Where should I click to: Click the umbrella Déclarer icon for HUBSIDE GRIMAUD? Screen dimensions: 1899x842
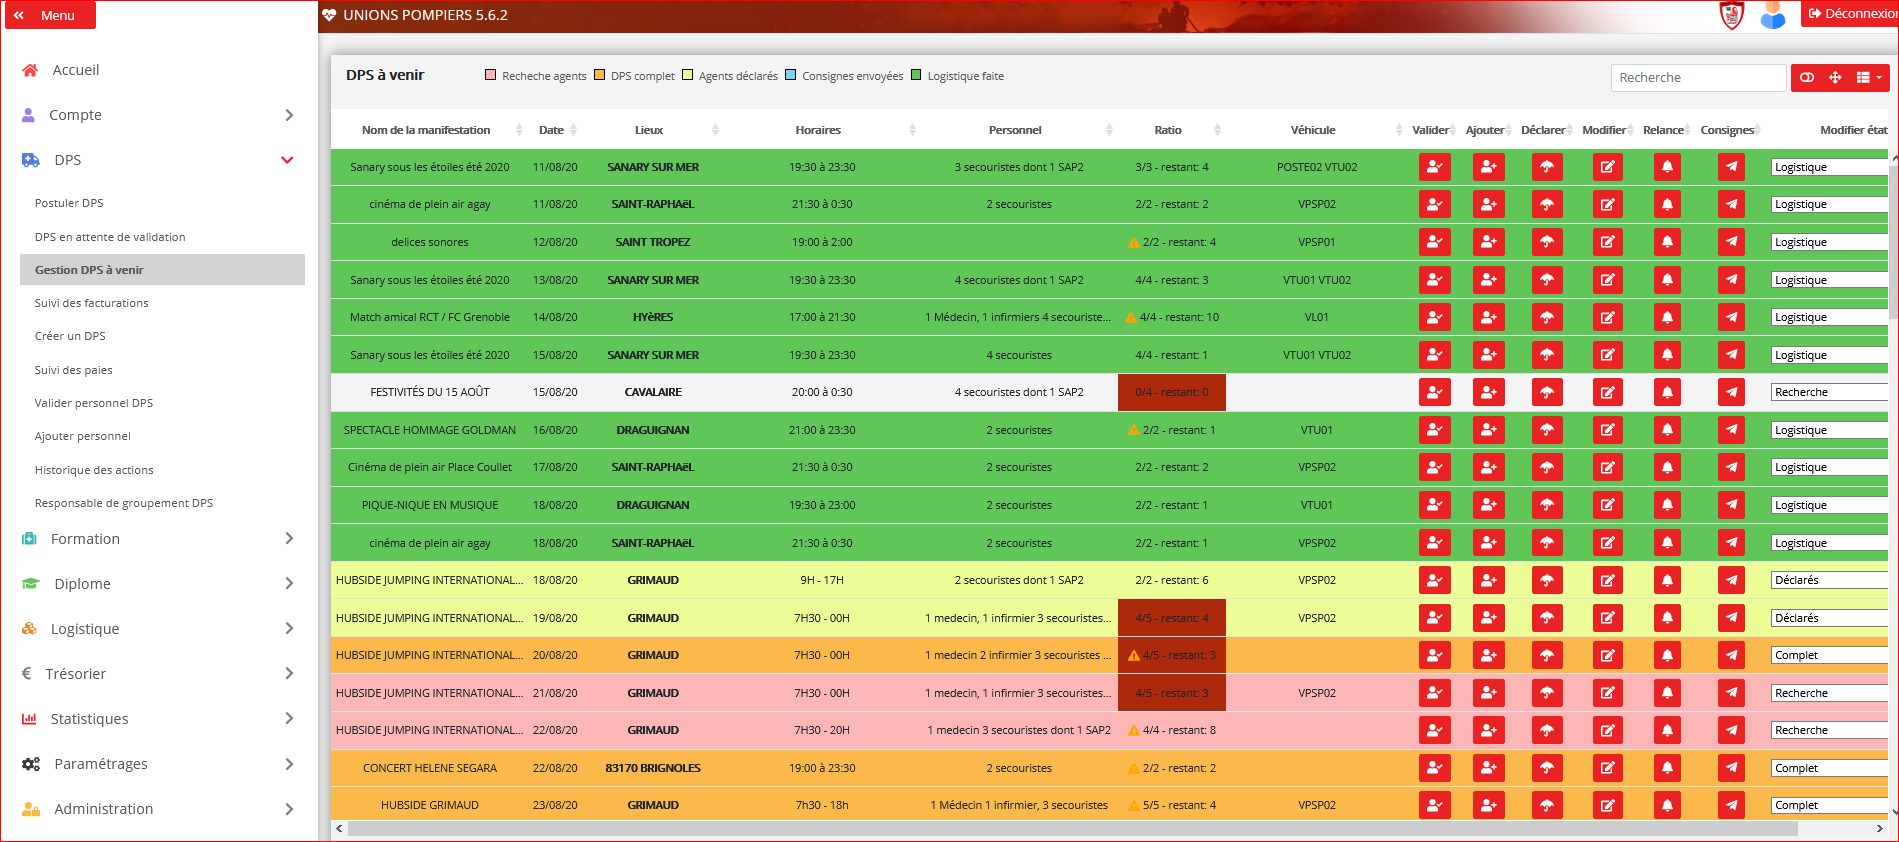coord(1547,805)
